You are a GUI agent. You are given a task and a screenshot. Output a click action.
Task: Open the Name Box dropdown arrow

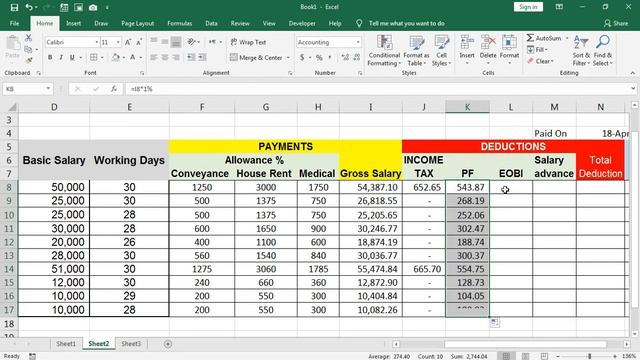[48, 89]
